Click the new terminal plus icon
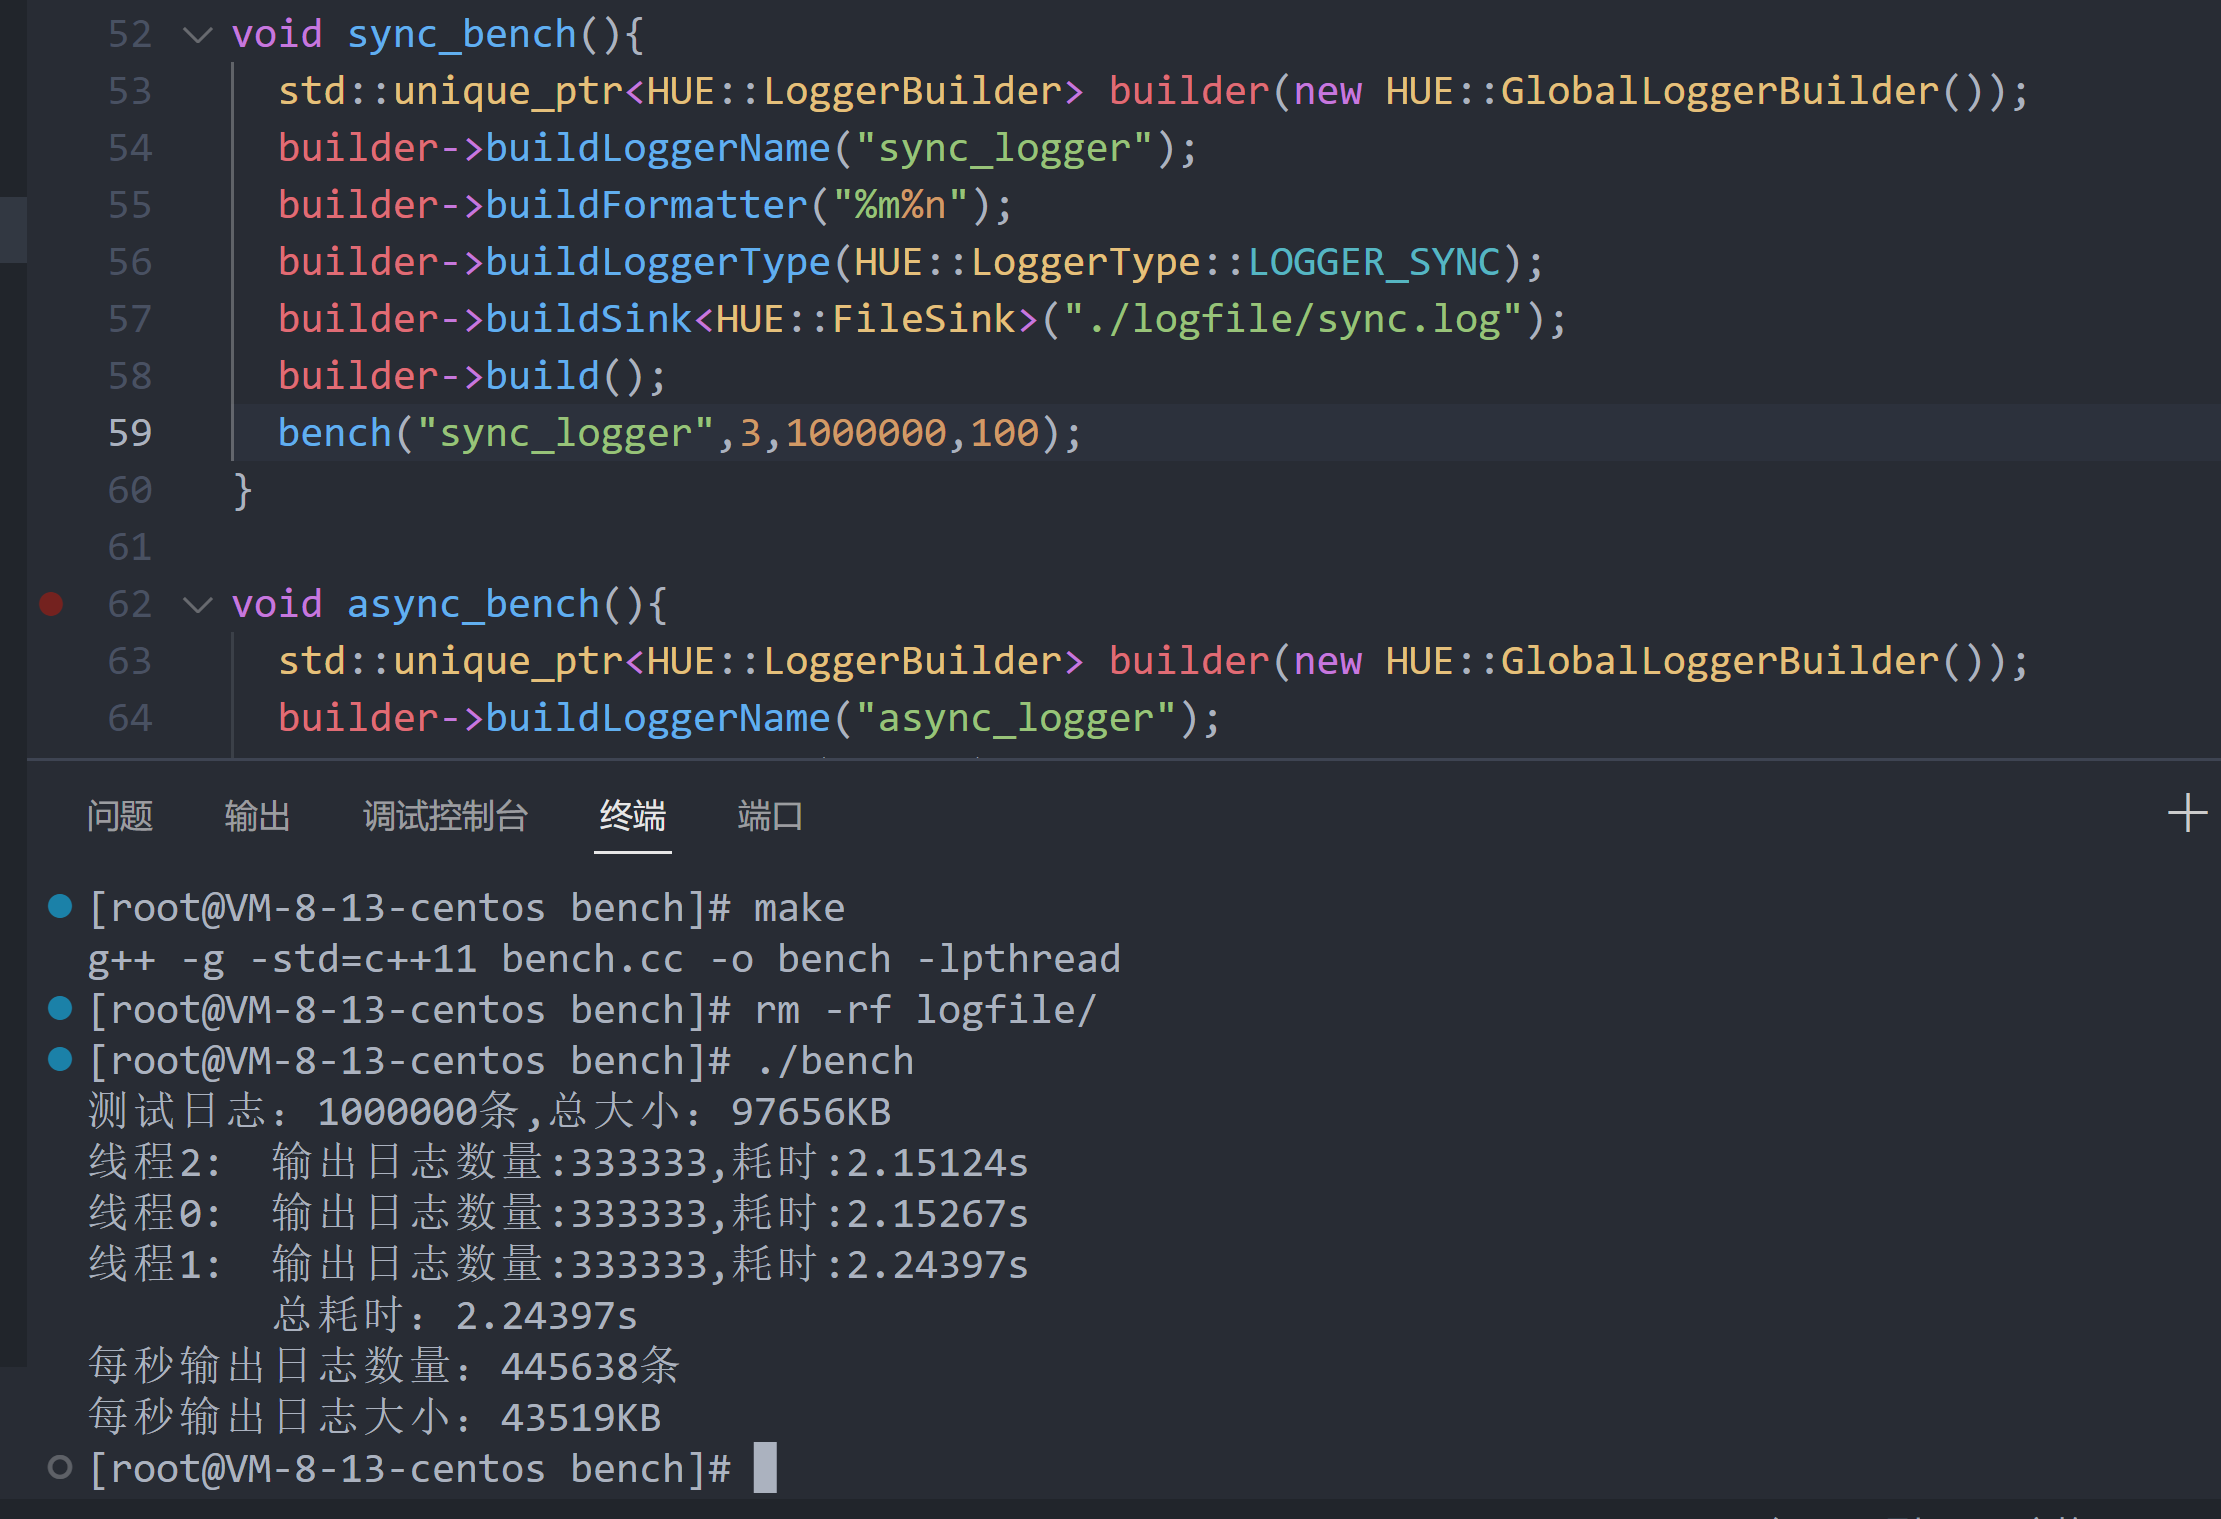The width and height of the screenshot is (2221, 1519). tap(2186, 813)
